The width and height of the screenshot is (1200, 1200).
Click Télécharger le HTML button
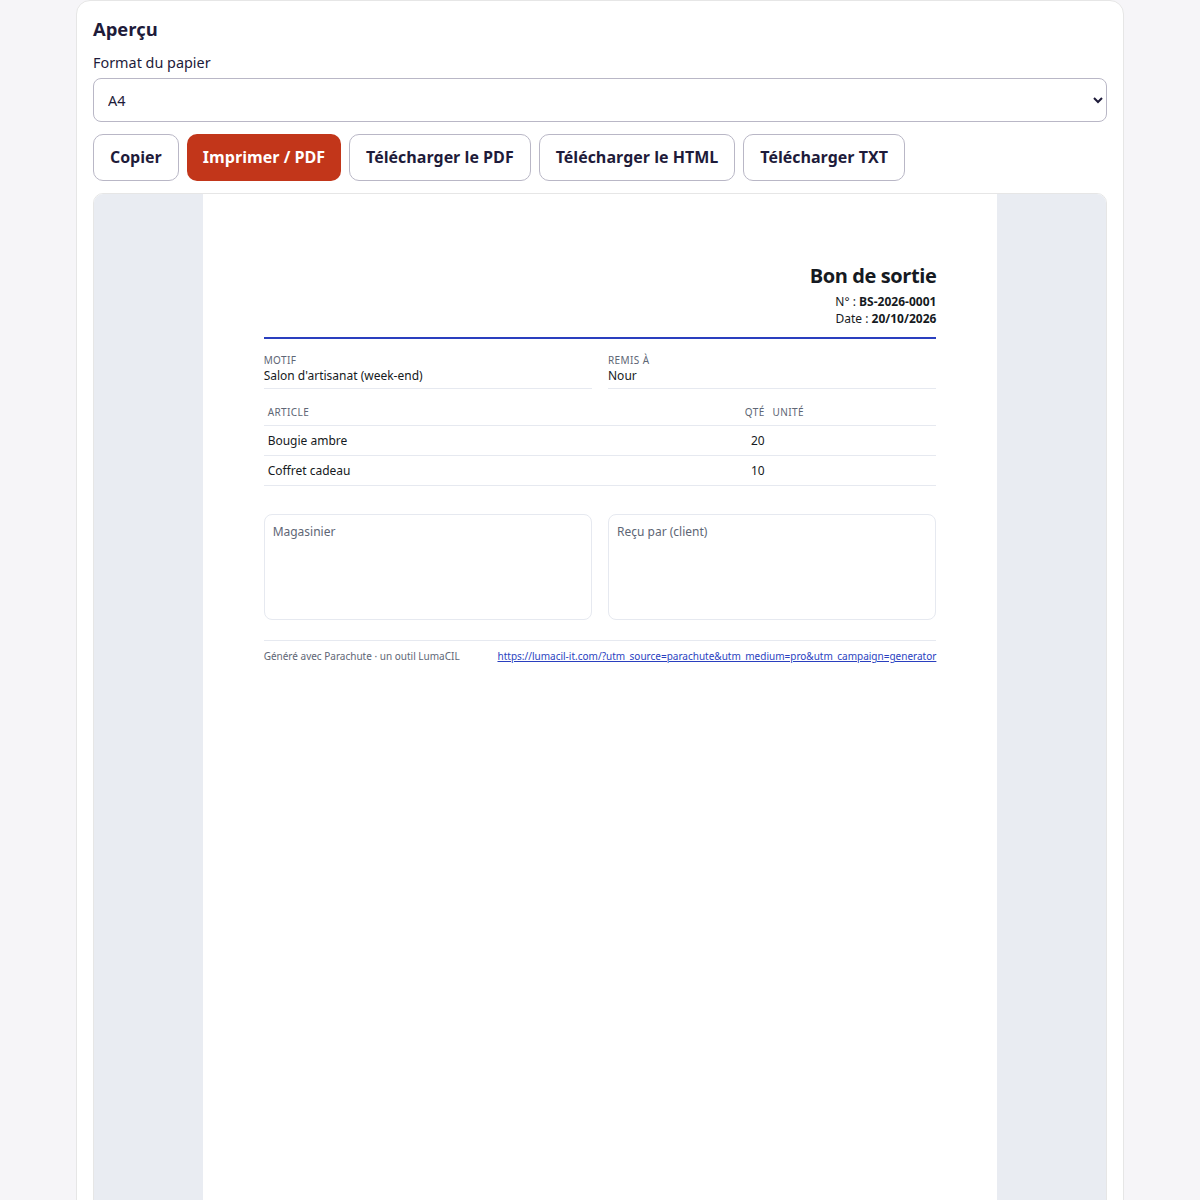coord(637,157)
